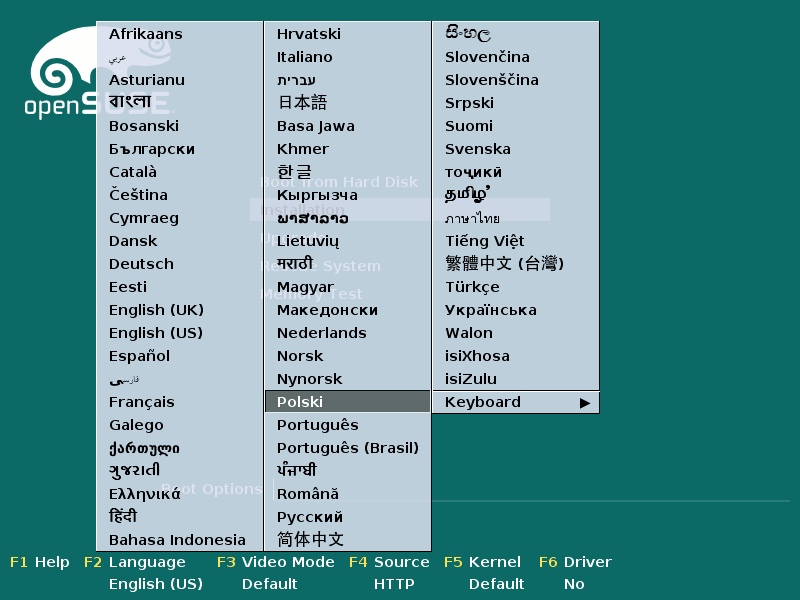Open F4 Source selection

(389, 562)
